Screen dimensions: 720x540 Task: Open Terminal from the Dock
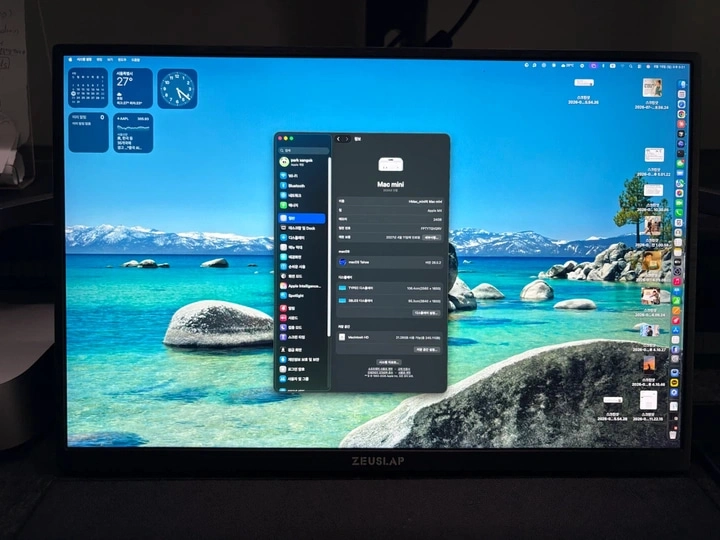[x=681, y=154]
